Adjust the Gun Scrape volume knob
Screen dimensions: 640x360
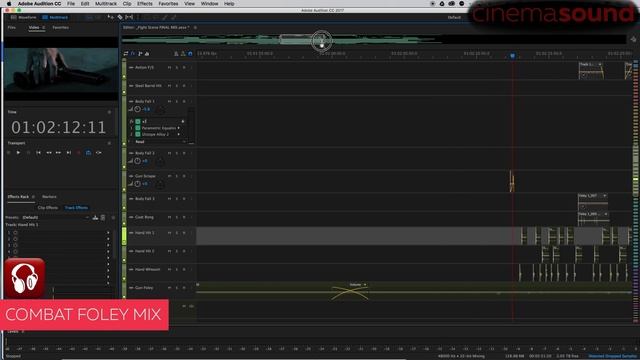(138, 184)
